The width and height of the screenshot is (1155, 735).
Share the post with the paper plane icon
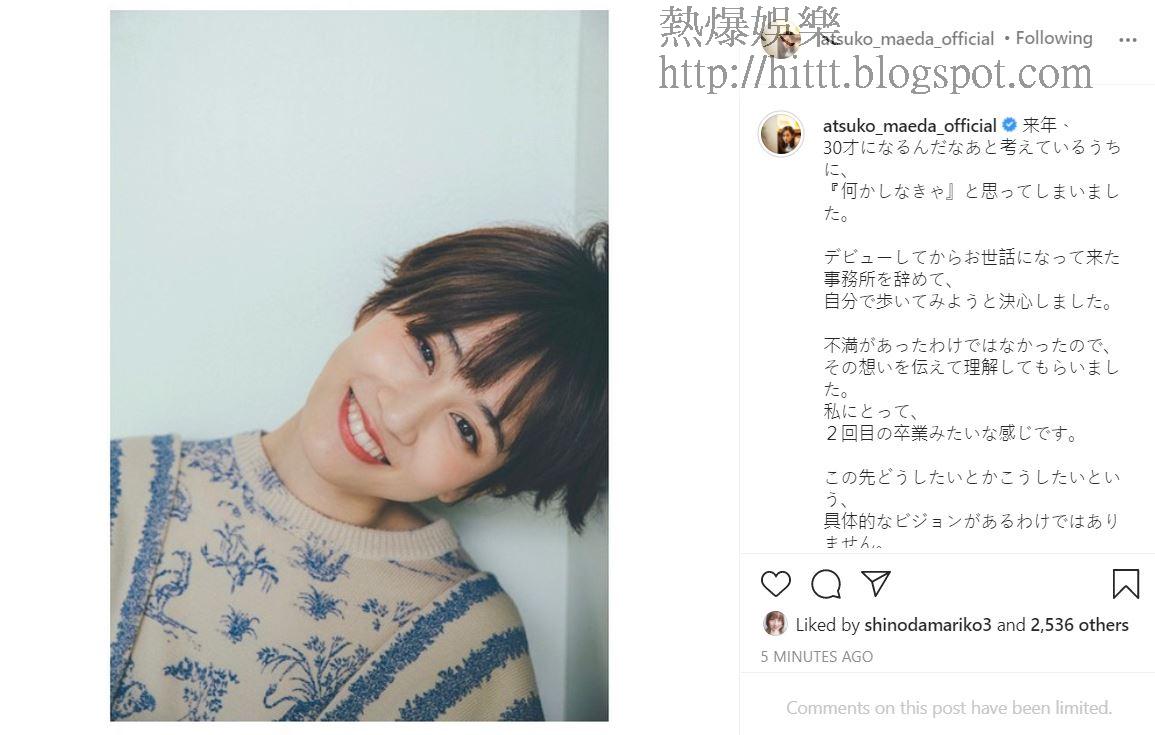876,583
